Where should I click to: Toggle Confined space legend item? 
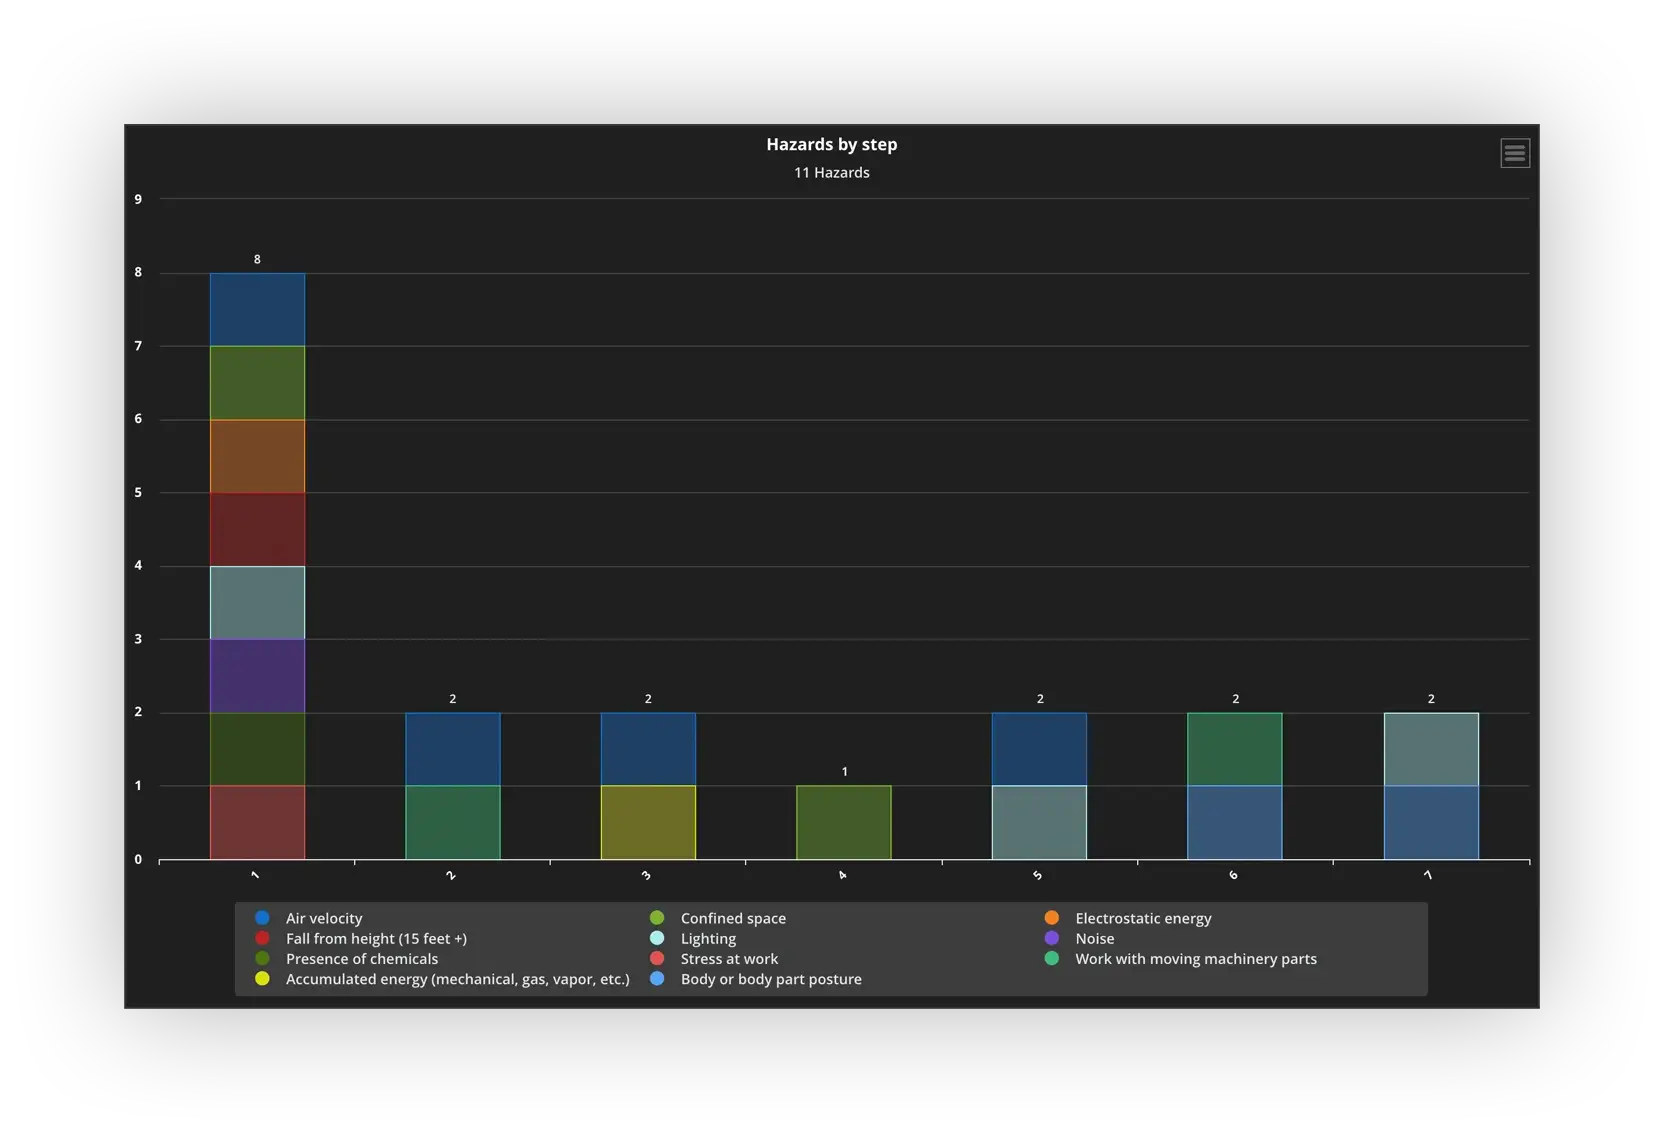[x=718, y=918]
